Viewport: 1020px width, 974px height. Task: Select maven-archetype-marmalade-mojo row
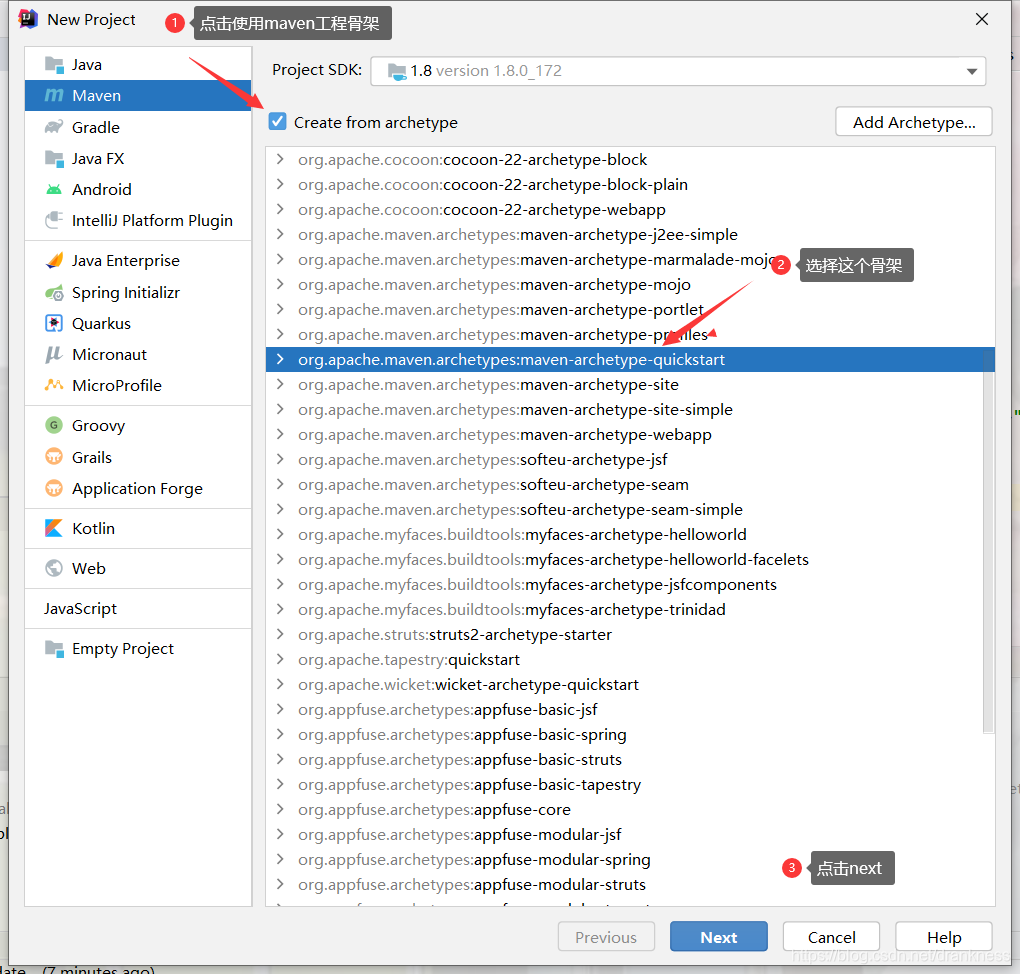[630, 259]
